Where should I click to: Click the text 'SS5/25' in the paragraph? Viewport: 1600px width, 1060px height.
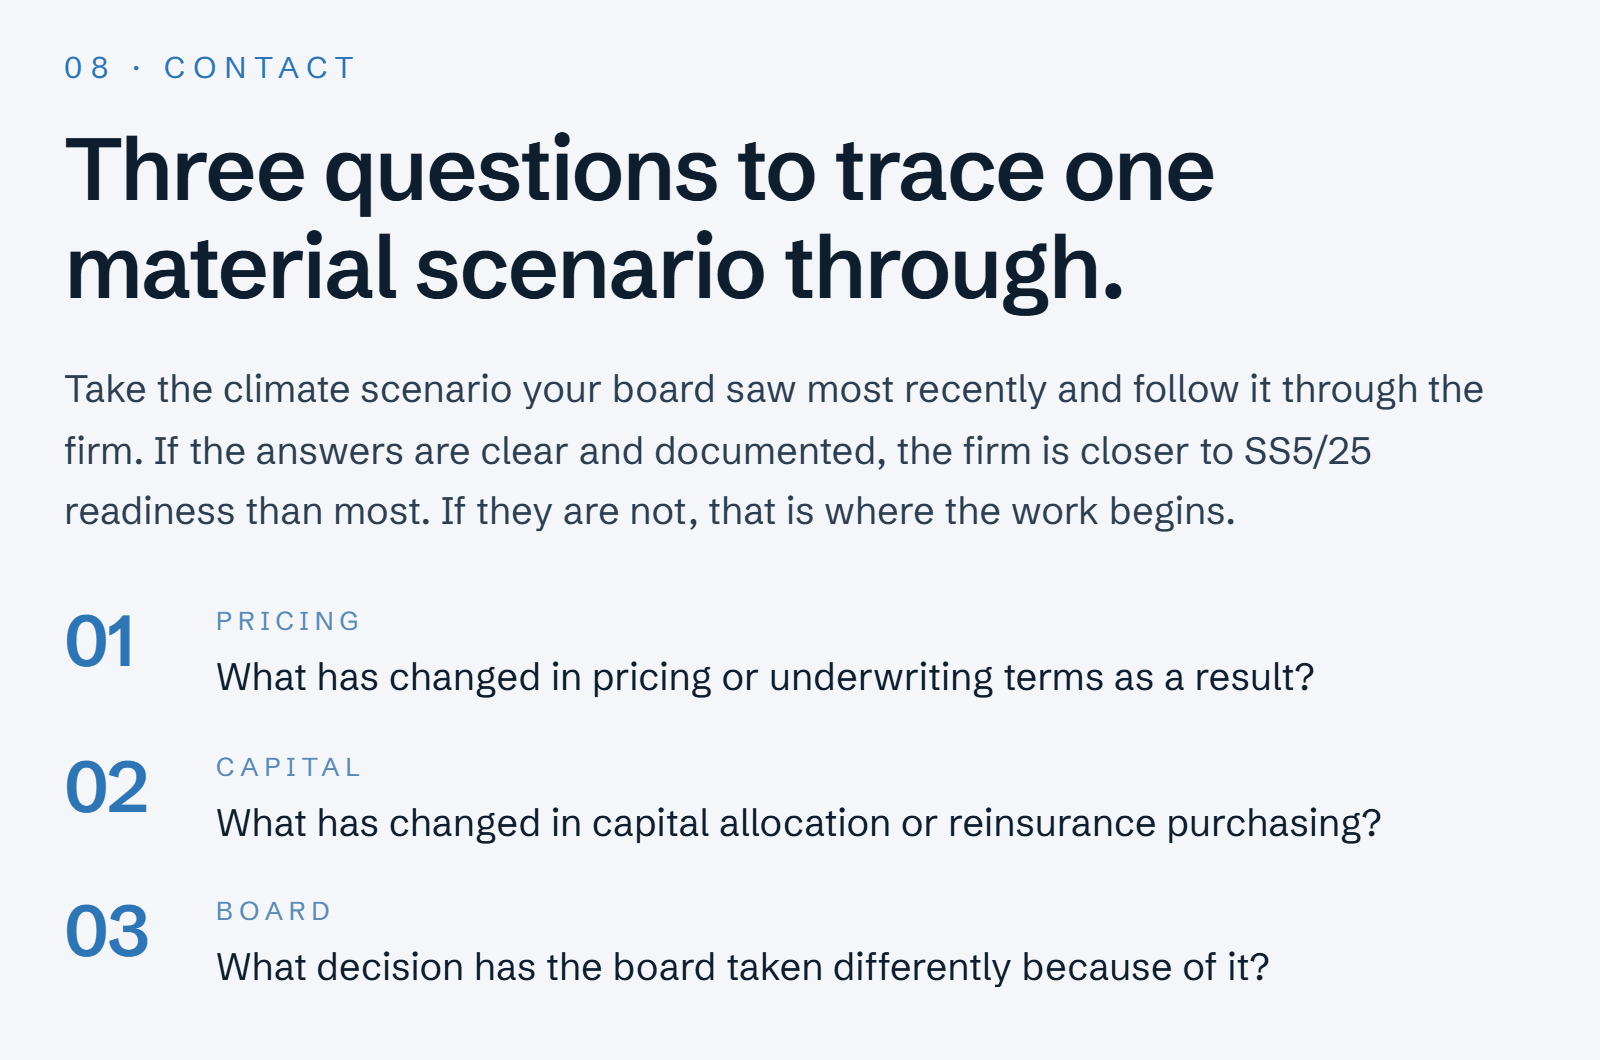pos(1307,452)
